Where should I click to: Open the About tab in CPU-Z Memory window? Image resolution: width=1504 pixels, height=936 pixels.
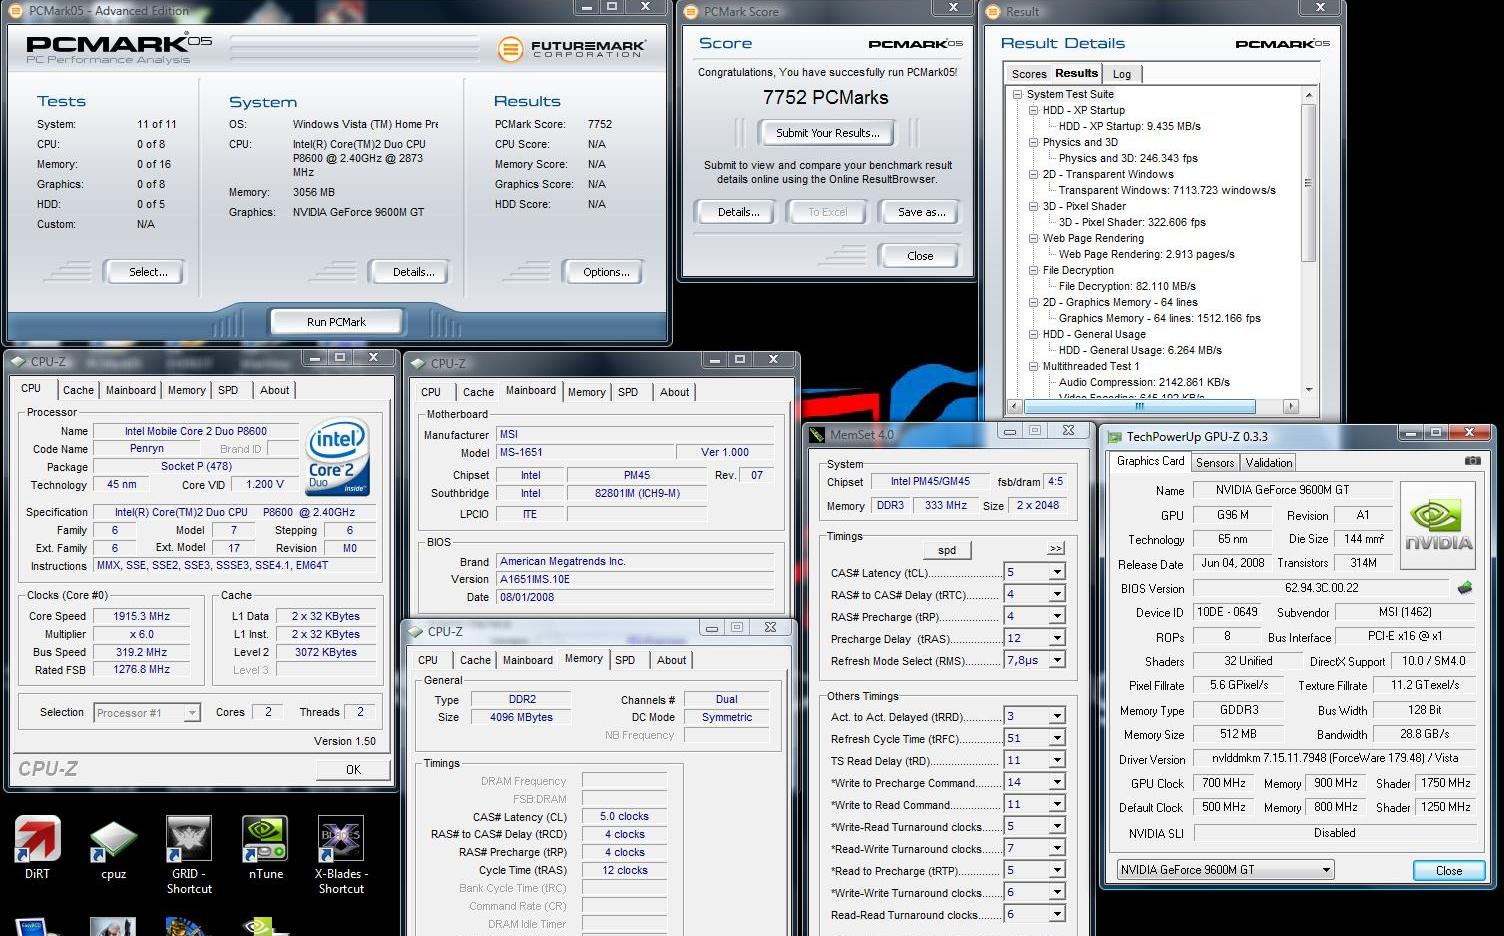pos(671,660)
